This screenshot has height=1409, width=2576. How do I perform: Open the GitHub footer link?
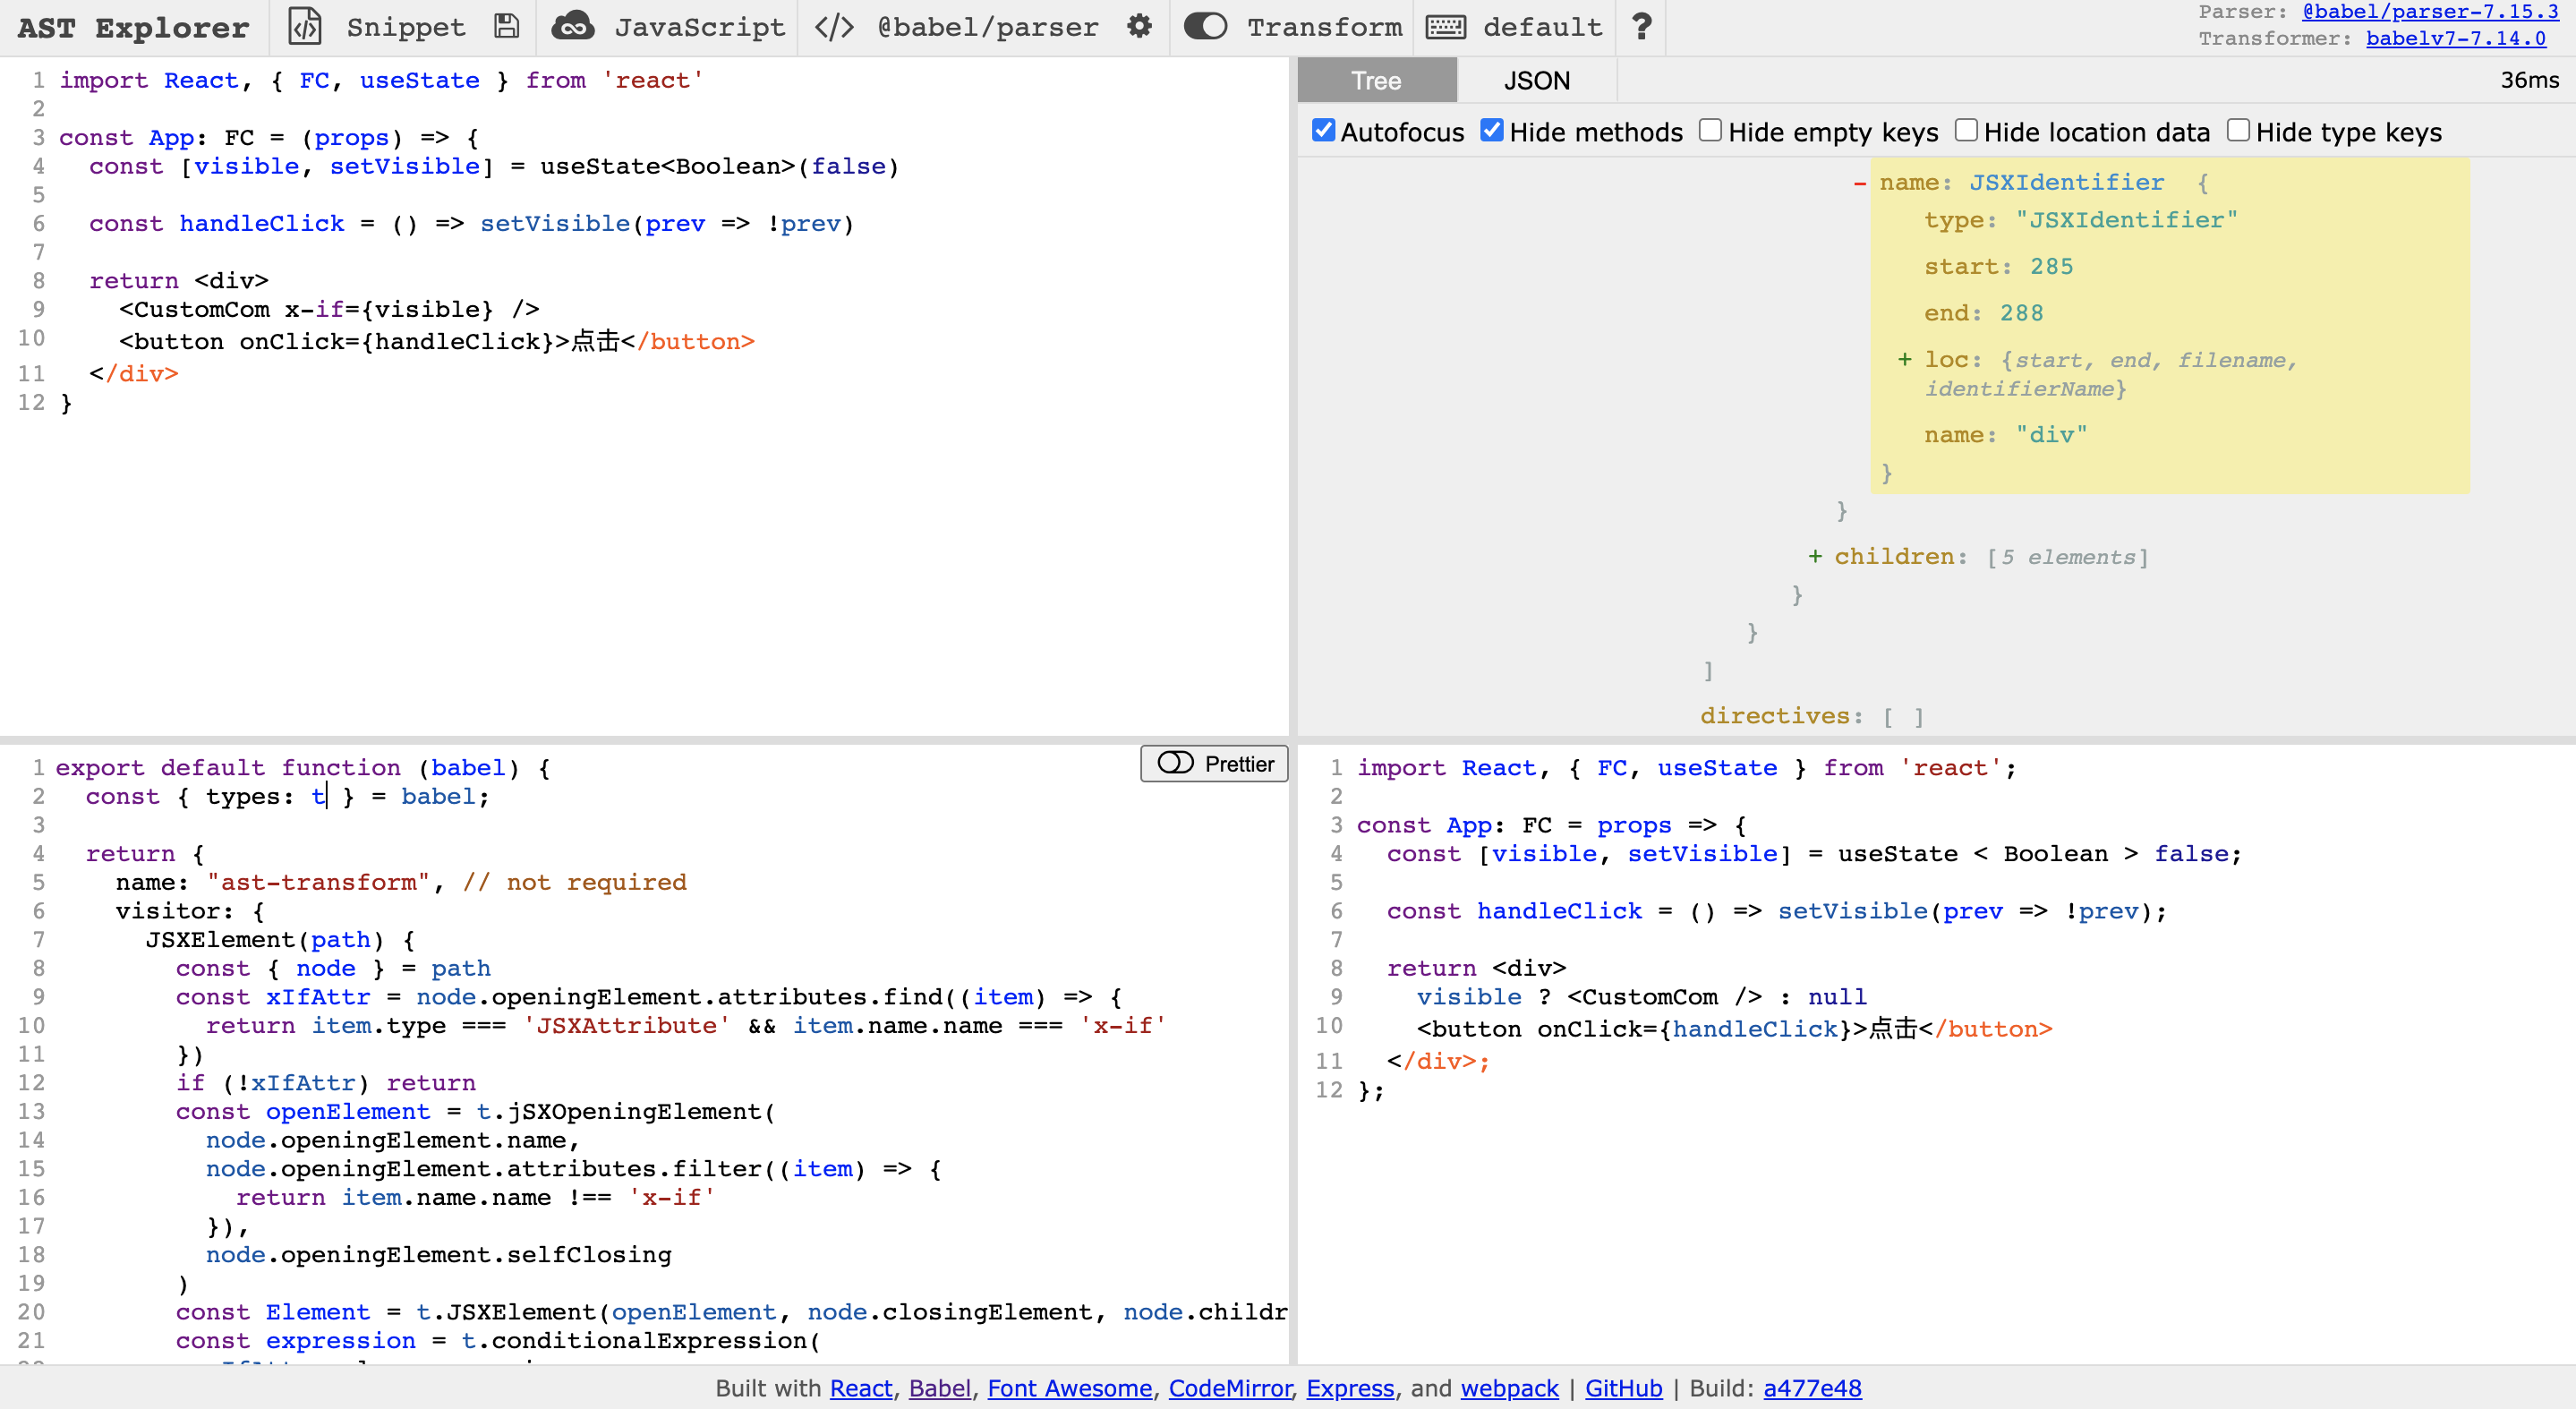(x=1623, y=1388)
